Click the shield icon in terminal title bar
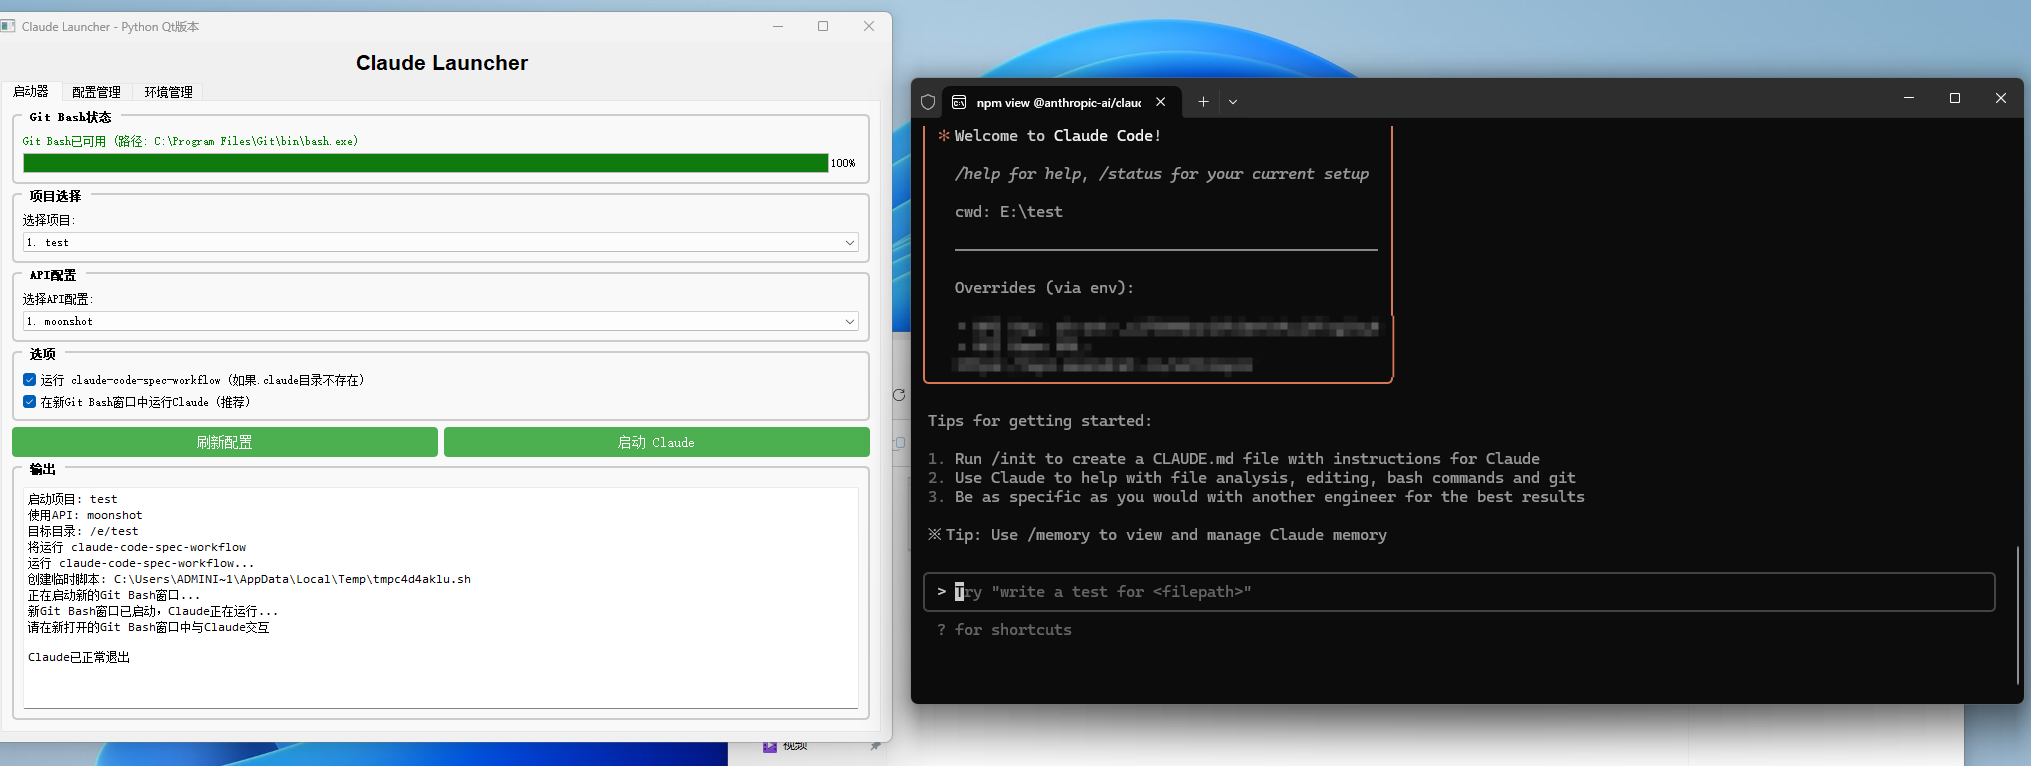2031x766 pixels. [928, 102]
